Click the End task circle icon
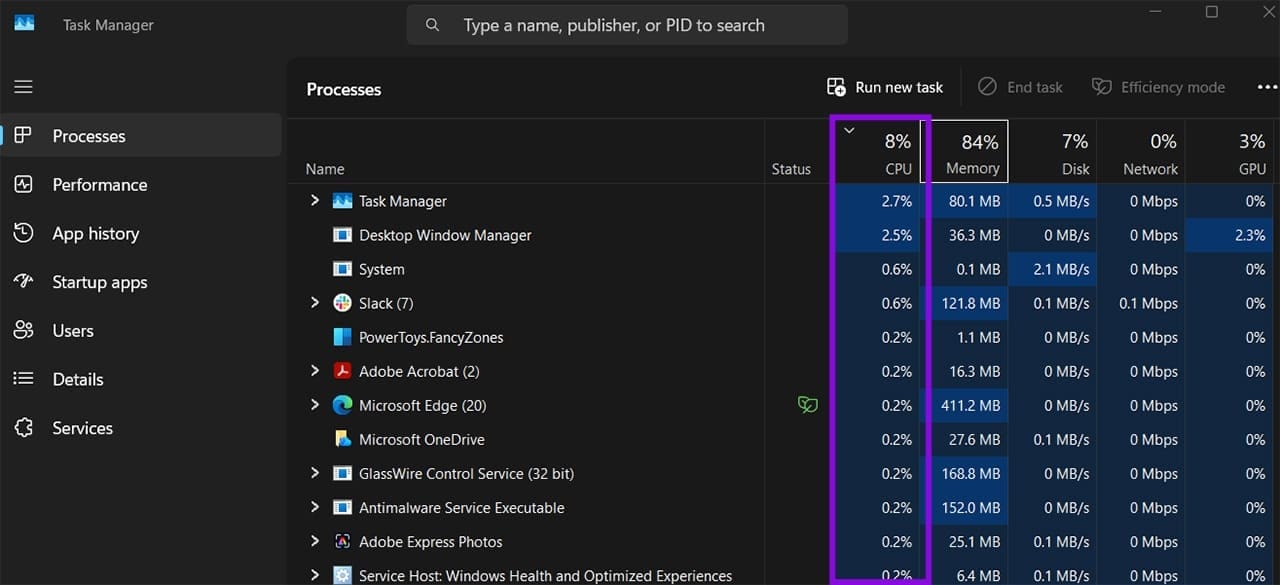 [987, 87]
